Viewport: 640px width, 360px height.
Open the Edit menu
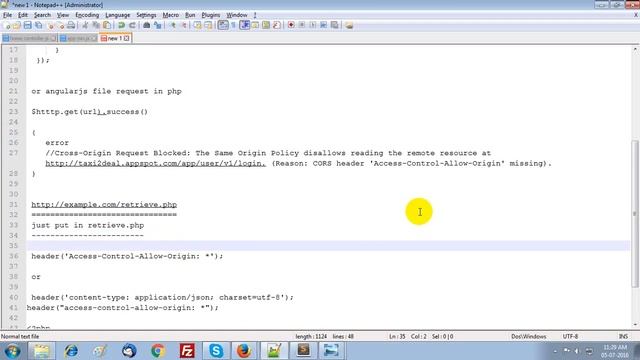23,15
